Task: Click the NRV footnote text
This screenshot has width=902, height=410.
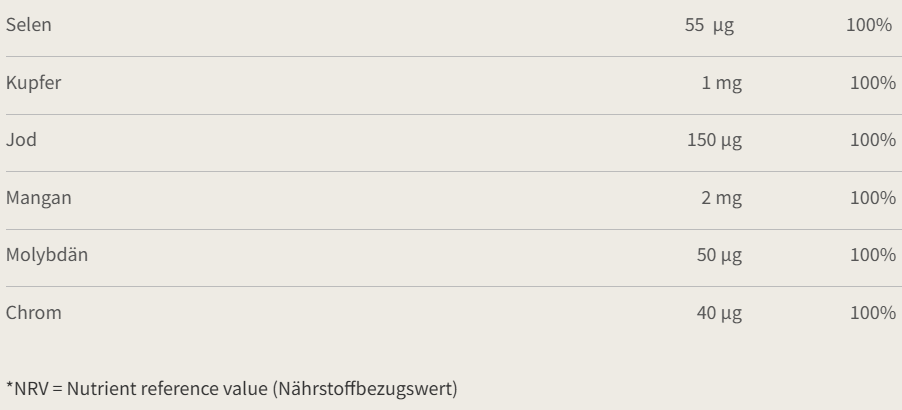Action: coord(232,389)
